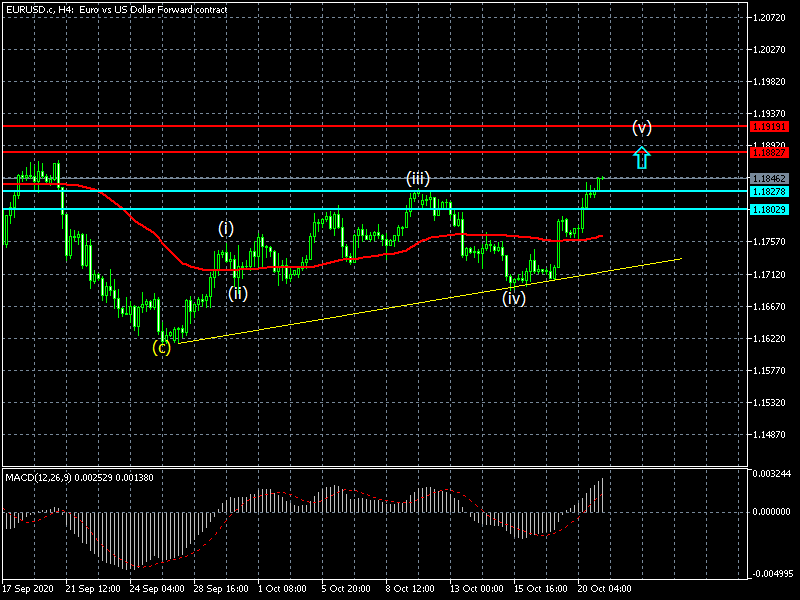Select the wave label (v)
The image size is (800, 600).
pyautogui.click(x=642, y=127)
